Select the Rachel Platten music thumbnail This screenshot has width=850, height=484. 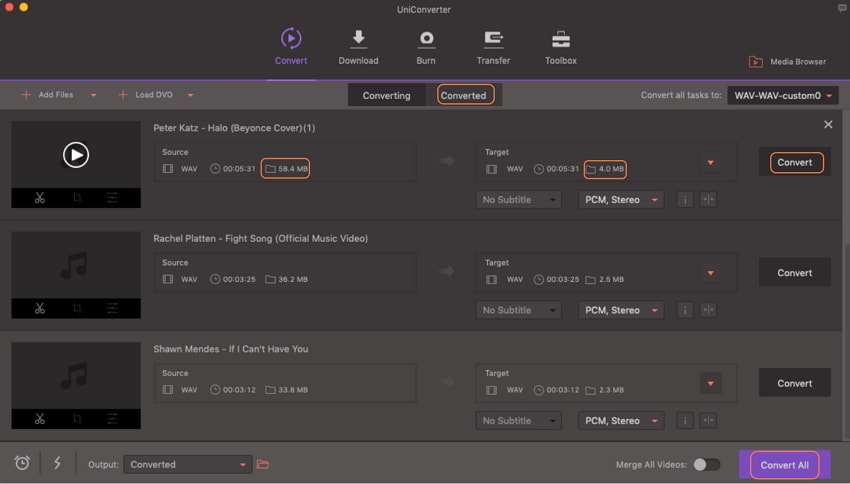tap(76, 265)
